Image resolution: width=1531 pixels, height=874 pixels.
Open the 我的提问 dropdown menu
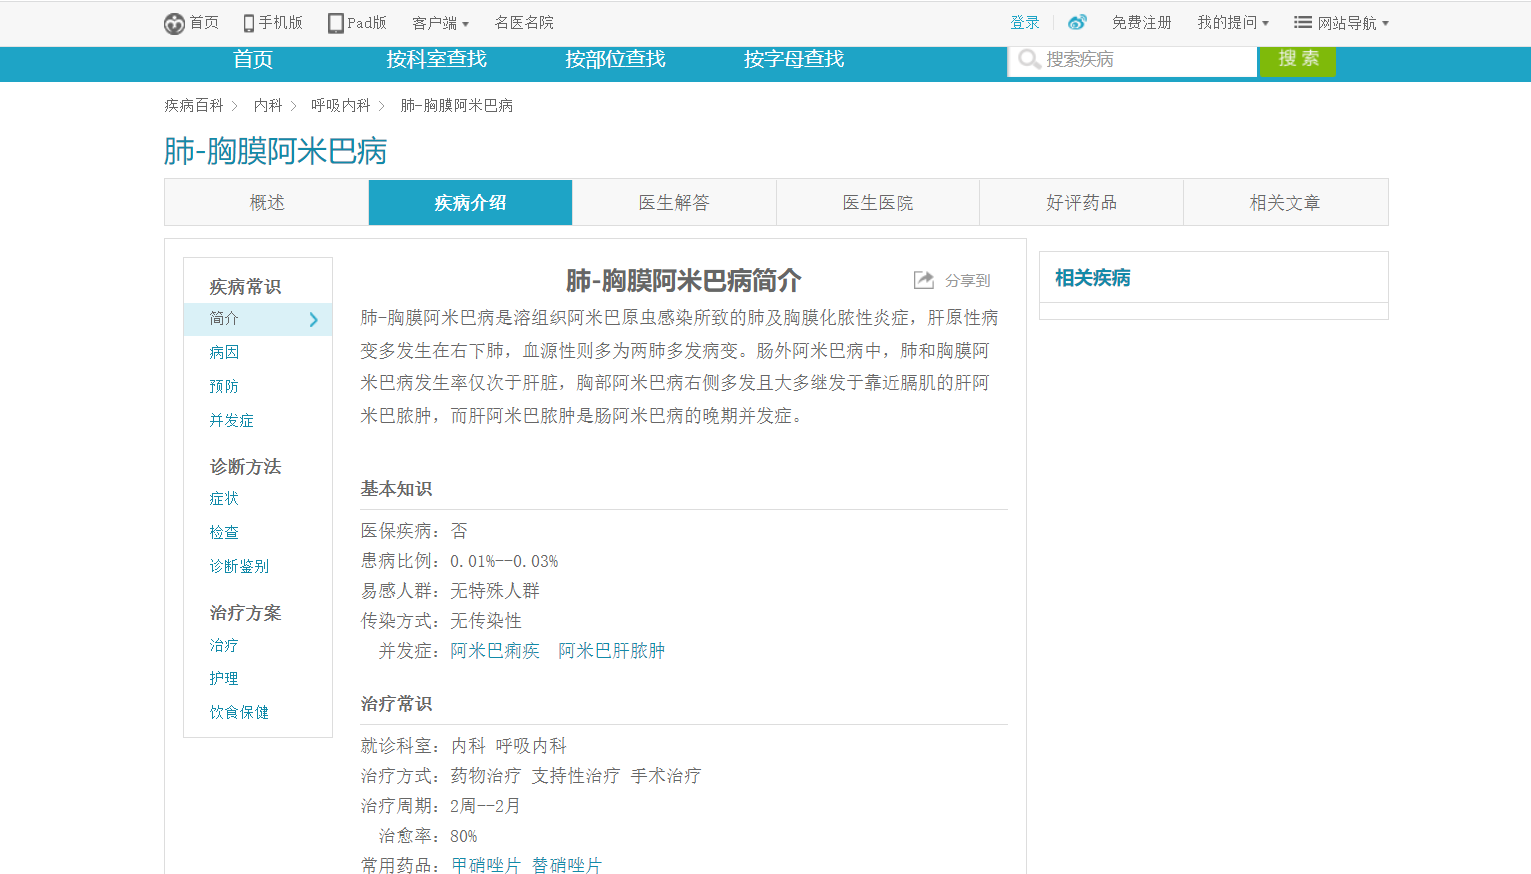[x=1233, y=22]
